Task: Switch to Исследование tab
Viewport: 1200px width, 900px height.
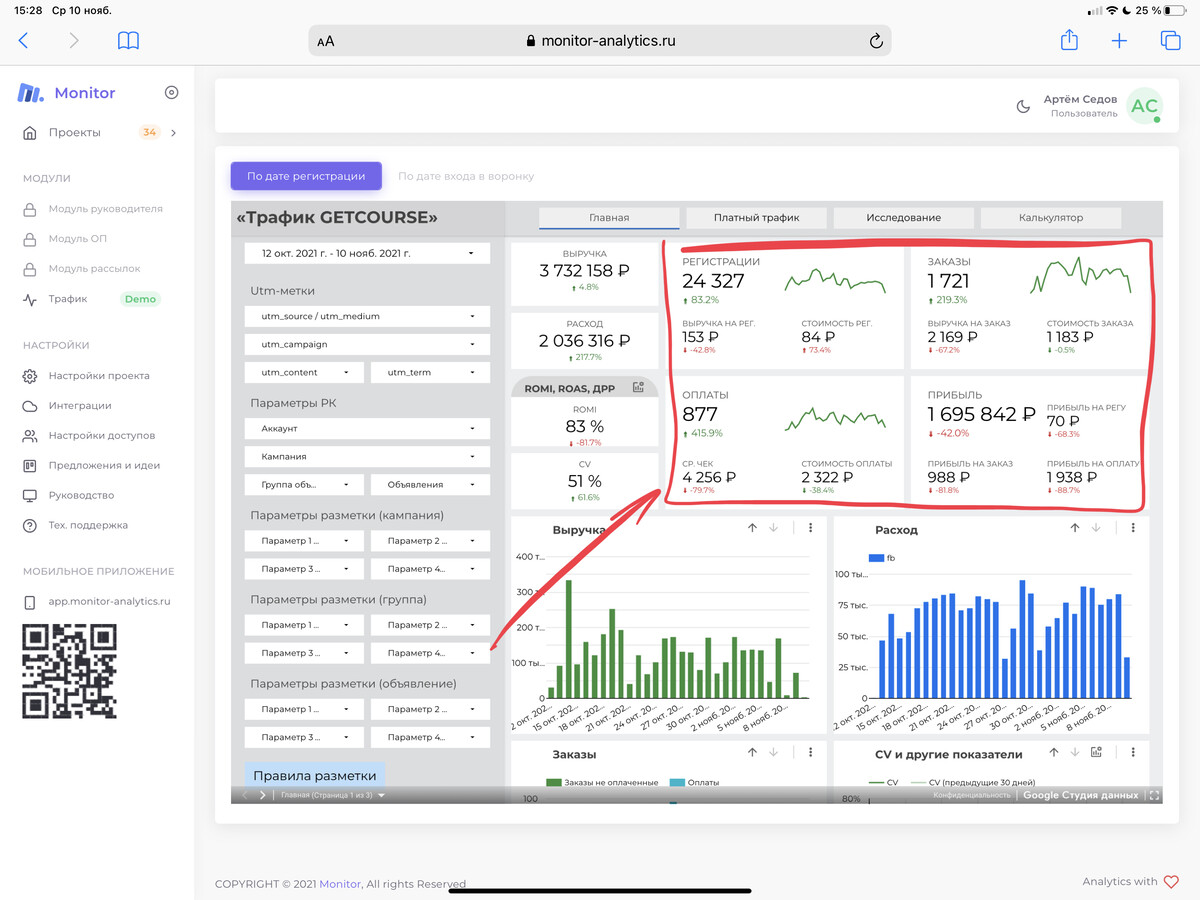Action: [x=904, y=218]
